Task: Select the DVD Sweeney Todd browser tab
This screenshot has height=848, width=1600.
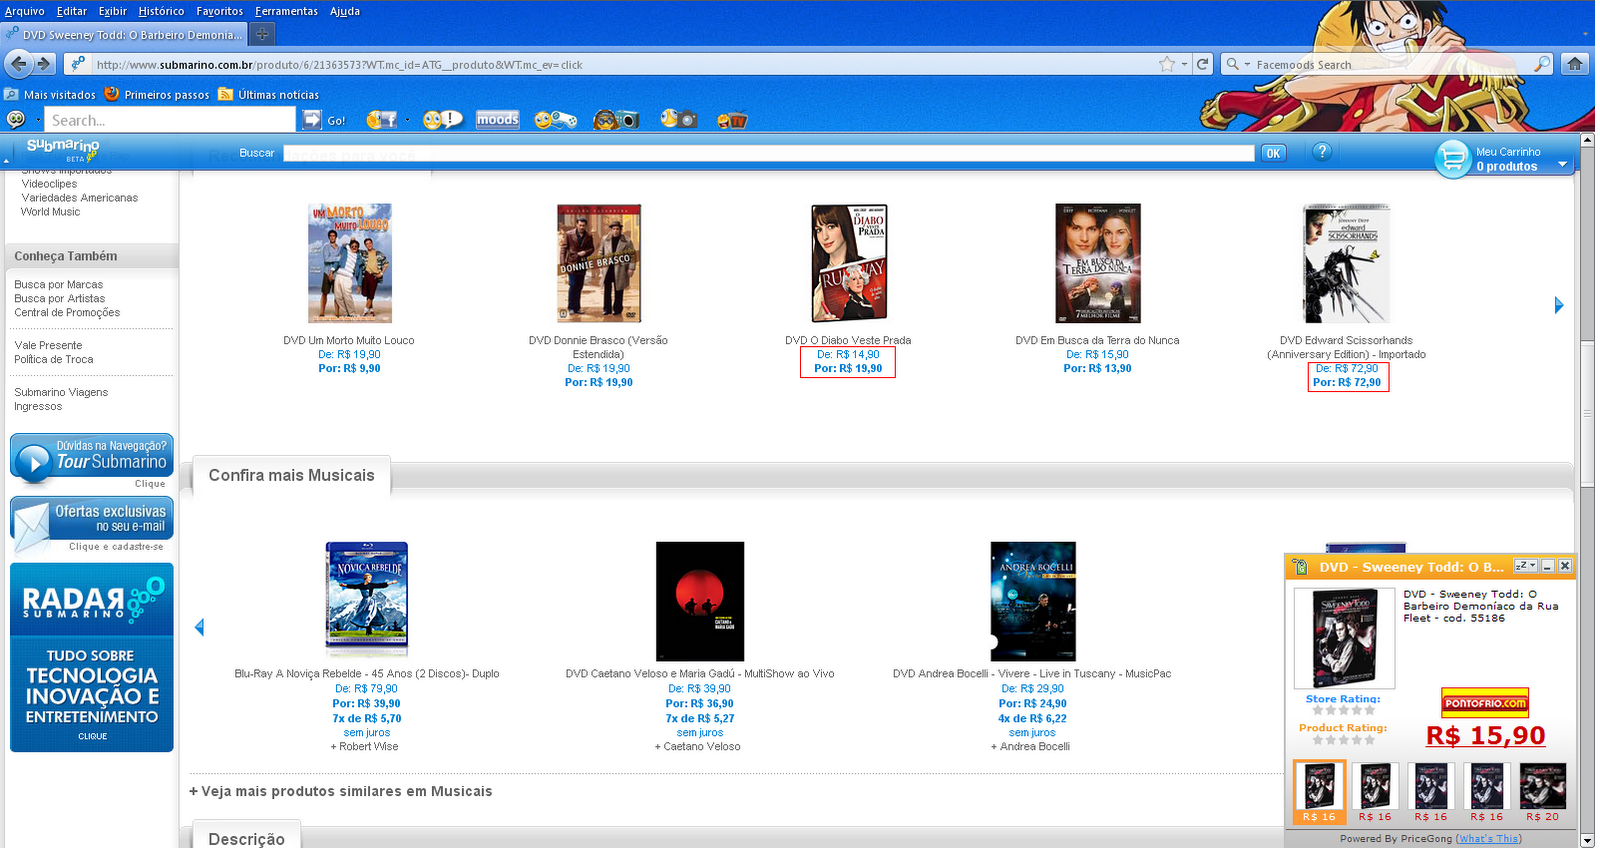Action: pos(126,34)
